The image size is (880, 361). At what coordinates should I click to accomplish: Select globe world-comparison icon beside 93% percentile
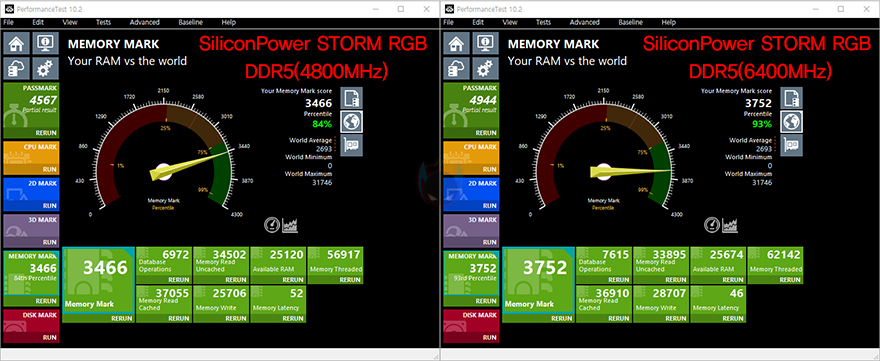[x=791, y=121]
